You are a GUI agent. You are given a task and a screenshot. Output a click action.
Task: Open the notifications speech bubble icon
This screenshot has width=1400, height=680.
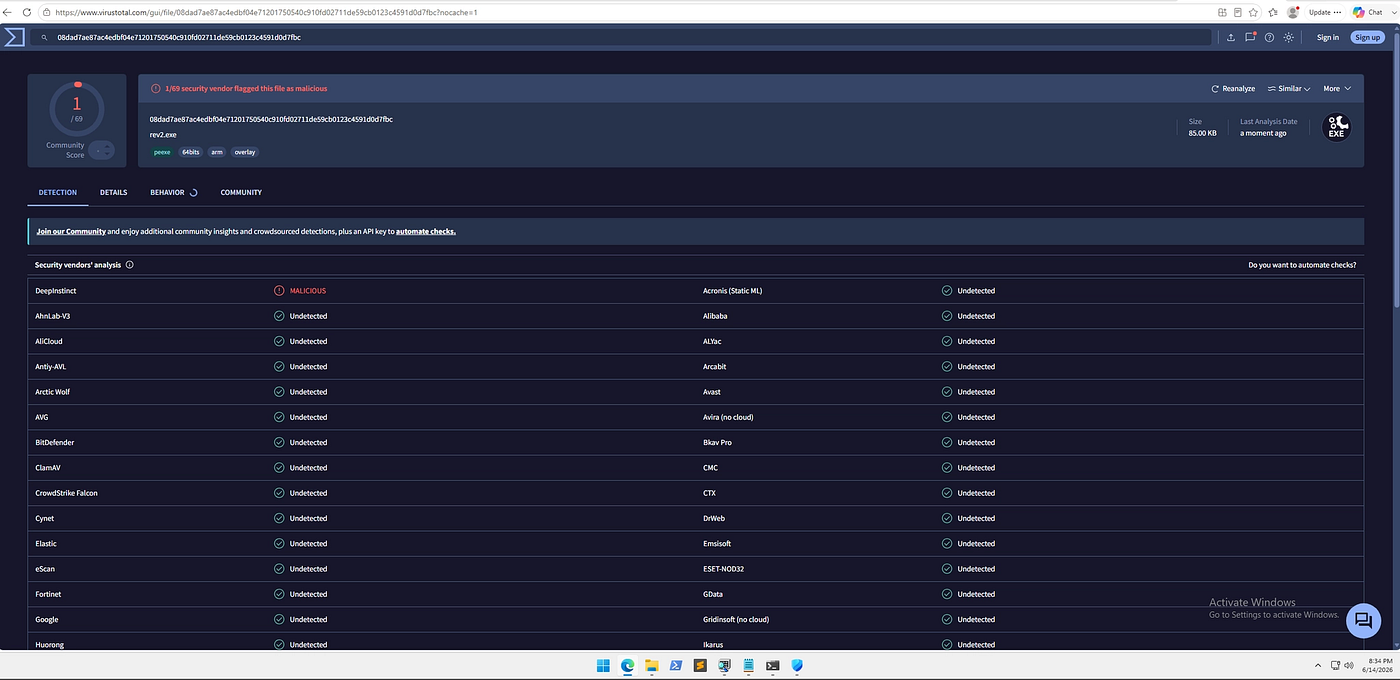[x=1250, y=37]
